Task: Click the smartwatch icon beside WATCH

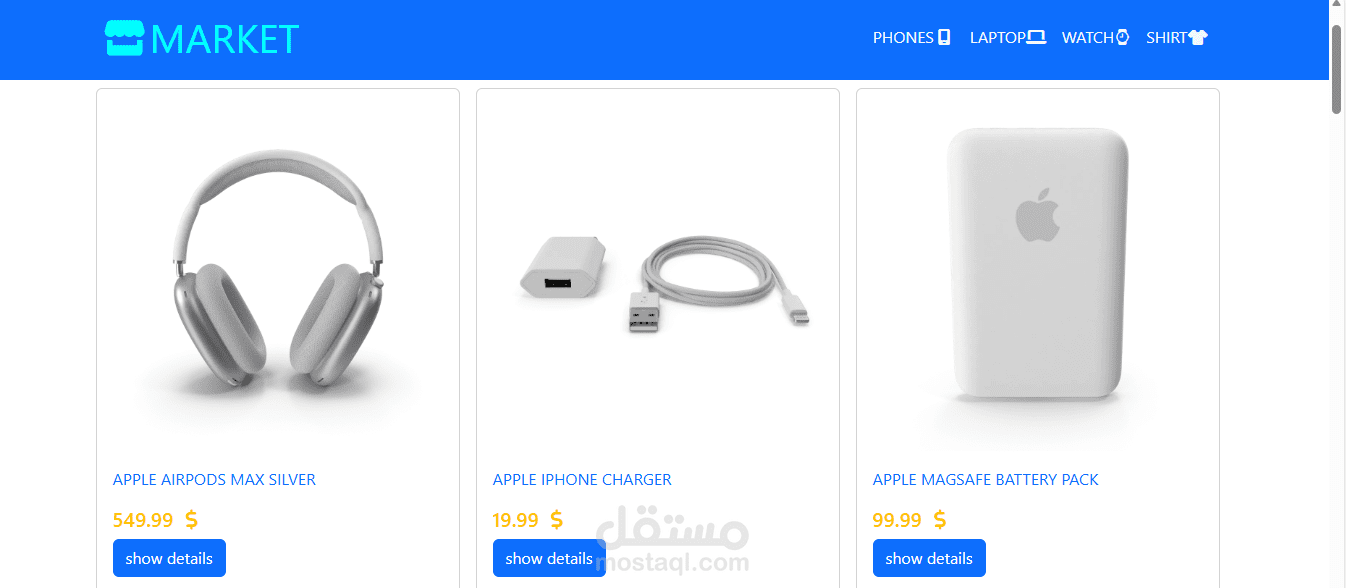Action: 1122,38
